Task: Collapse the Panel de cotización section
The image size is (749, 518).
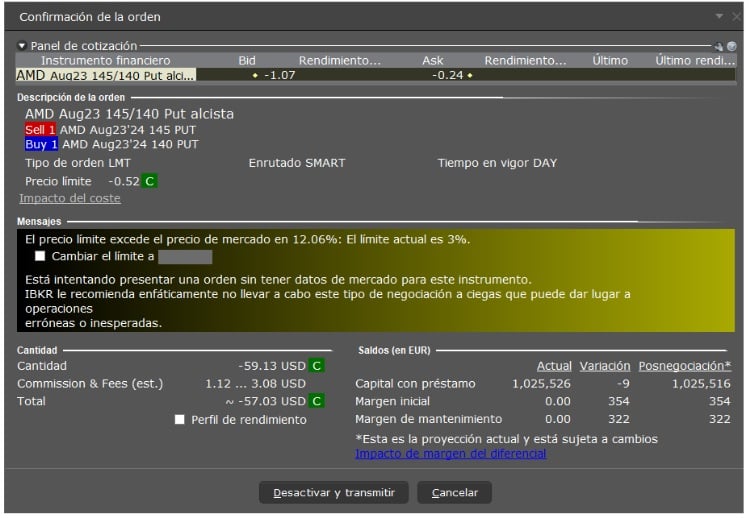Action: [22, 46]
